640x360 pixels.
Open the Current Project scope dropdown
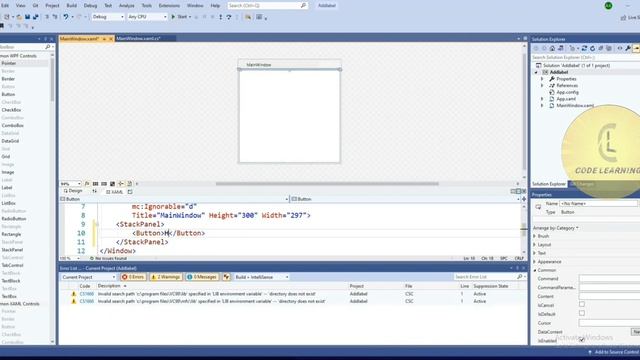coord(89,277)
